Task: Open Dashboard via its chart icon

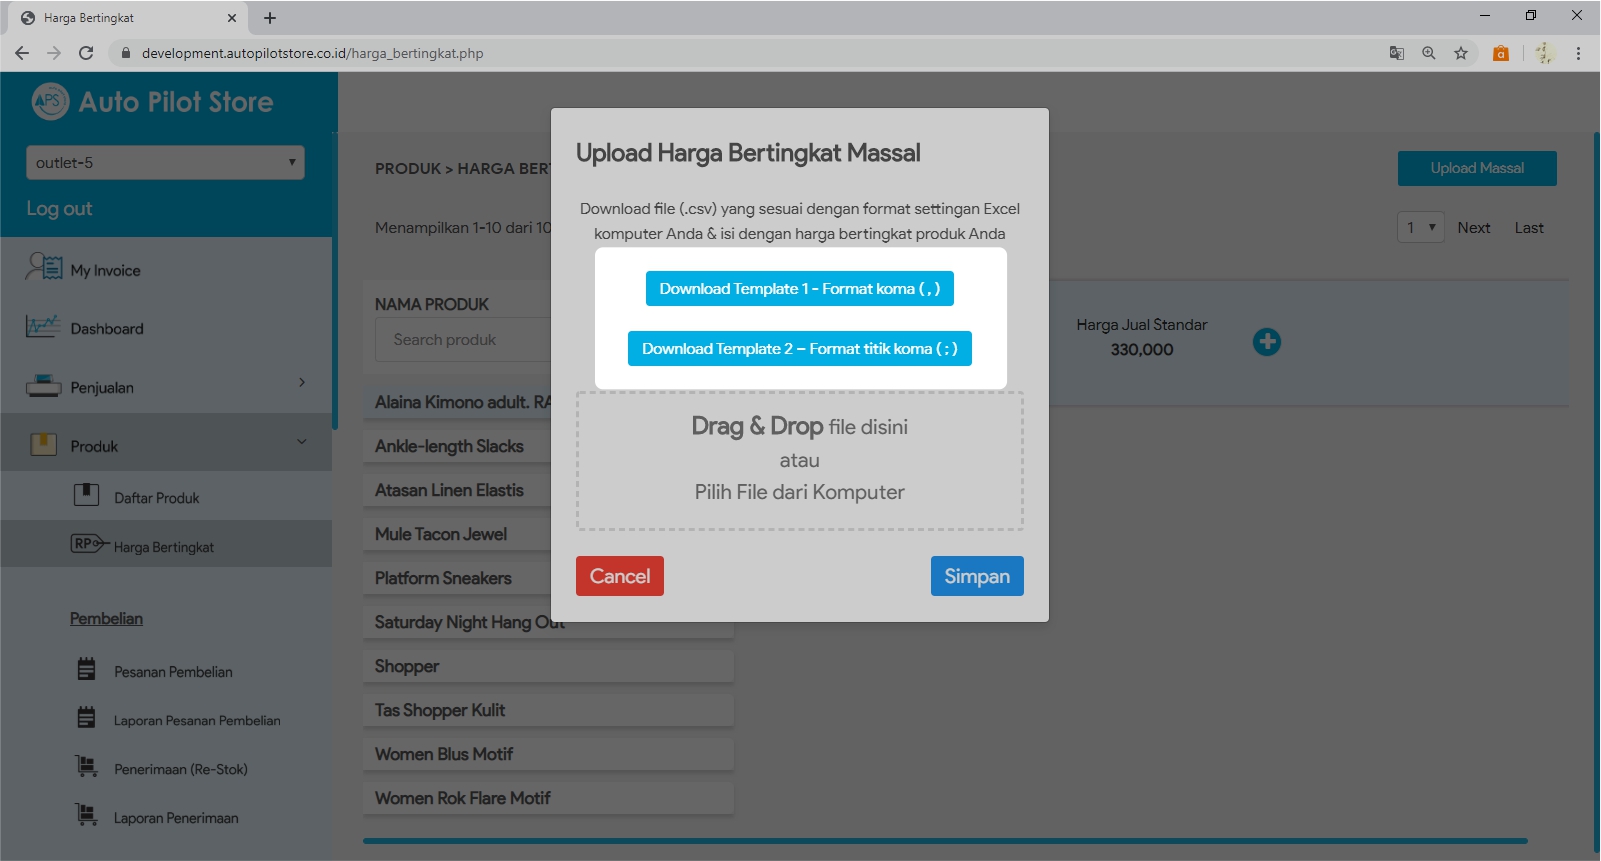Action: click(x=43, y=326)
